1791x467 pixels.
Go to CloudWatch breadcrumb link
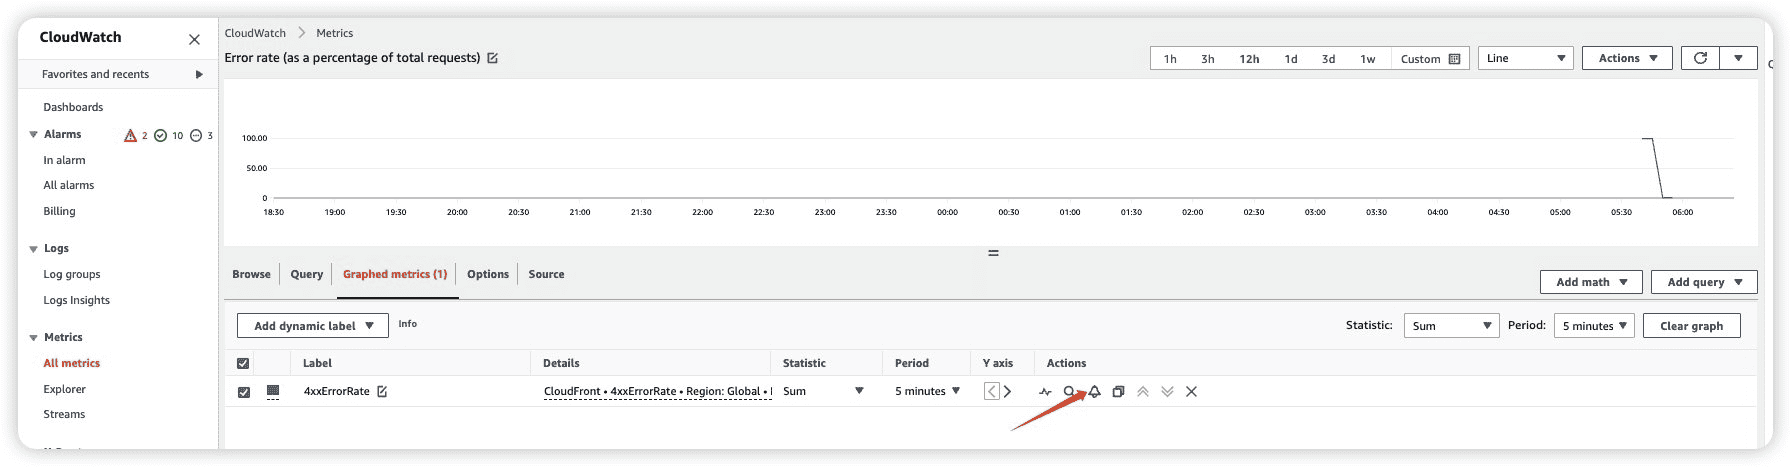tap(255, 33)
